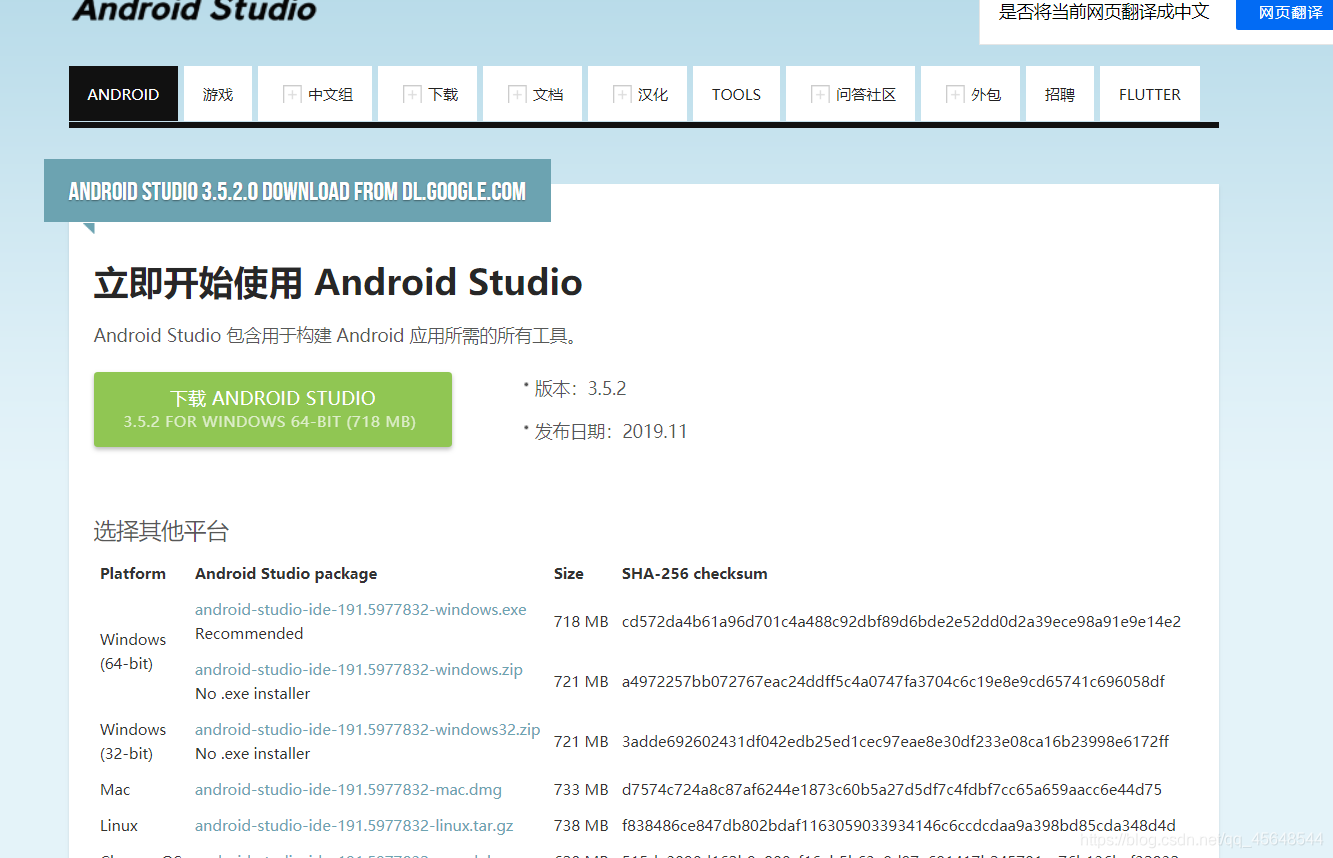Click the Android Studio package column header
The image size is (1333, 858).
coord(286,574)
